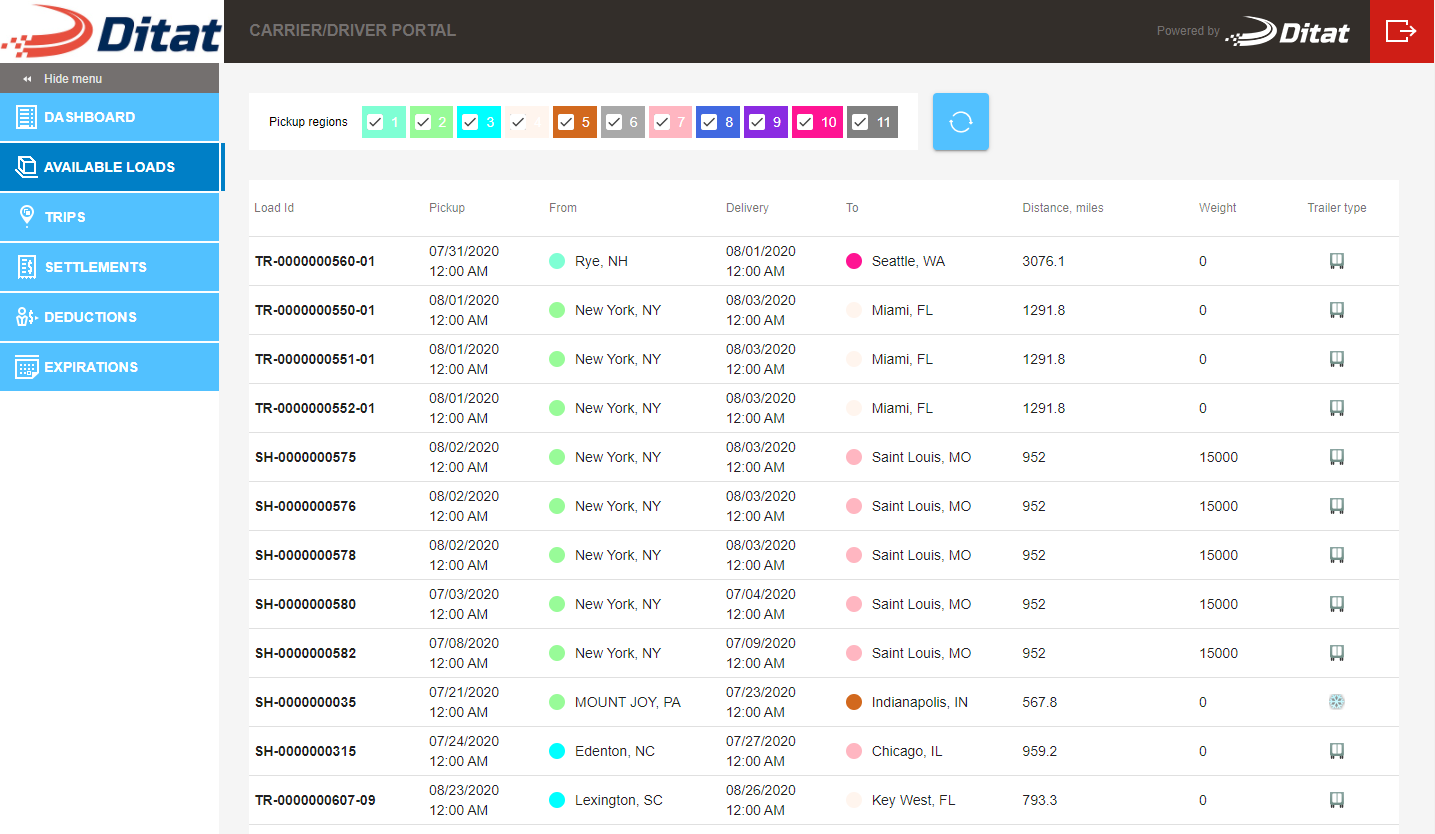Uncheck pickup region 1 checkbox
Image resolution: width=1435 pixels, height=834 pixels.
[x=375, y=122]
